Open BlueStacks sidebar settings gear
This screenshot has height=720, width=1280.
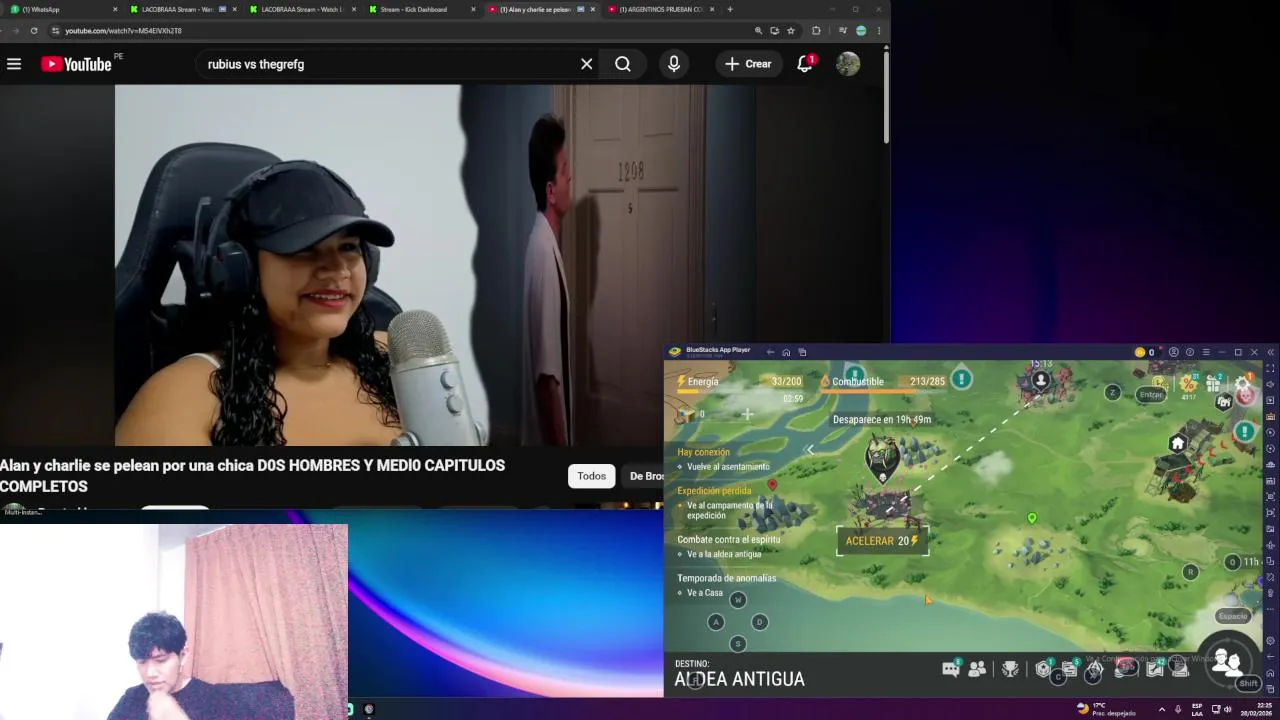tap(1270, 641)
